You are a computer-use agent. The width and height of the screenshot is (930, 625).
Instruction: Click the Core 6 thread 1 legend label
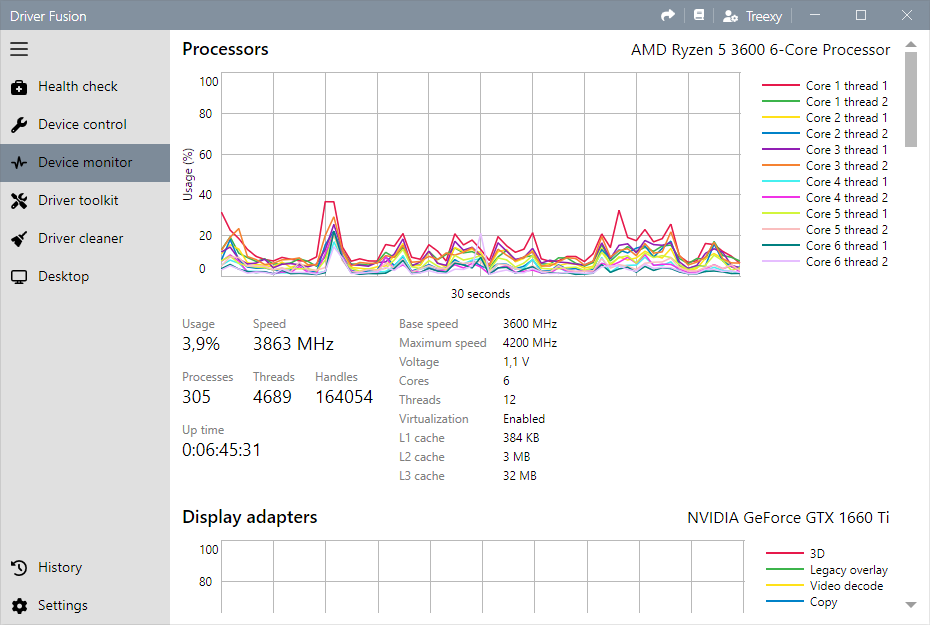[846, 245]
